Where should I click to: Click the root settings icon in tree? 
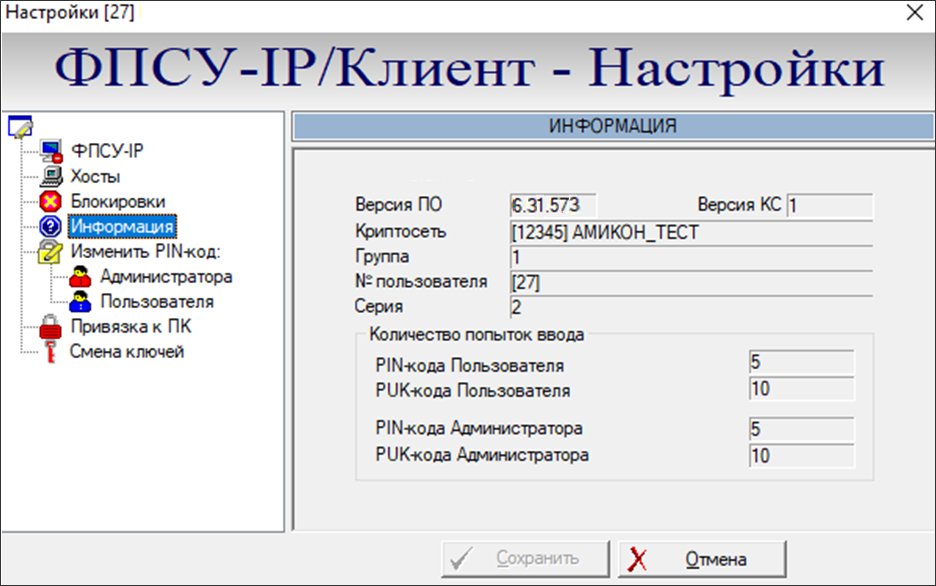[x=21, y=127]
